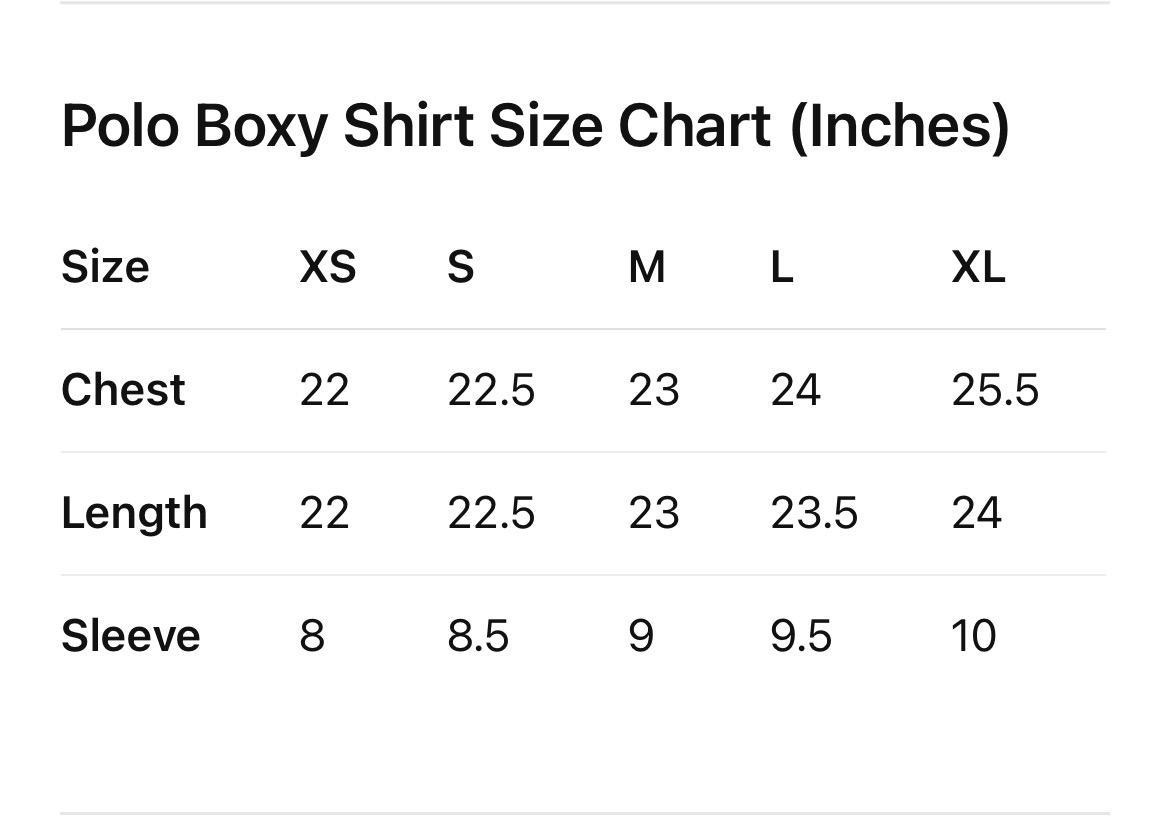Screen dimensions: 1170x833
Task: Click the Polo Boxy Shirt Size Chart heading
Action: tap(535, 127)
